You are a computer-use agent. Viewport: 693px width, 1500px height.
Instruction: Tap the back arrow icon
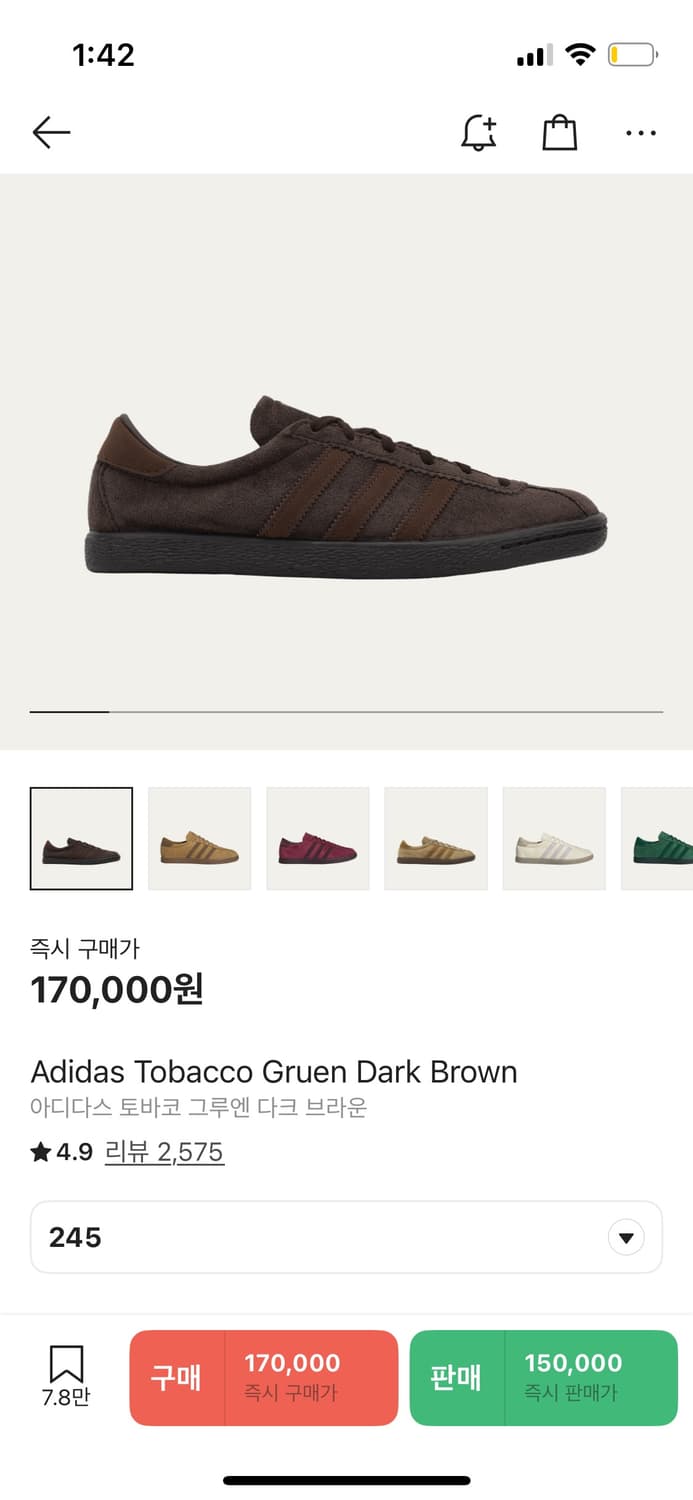51,132
